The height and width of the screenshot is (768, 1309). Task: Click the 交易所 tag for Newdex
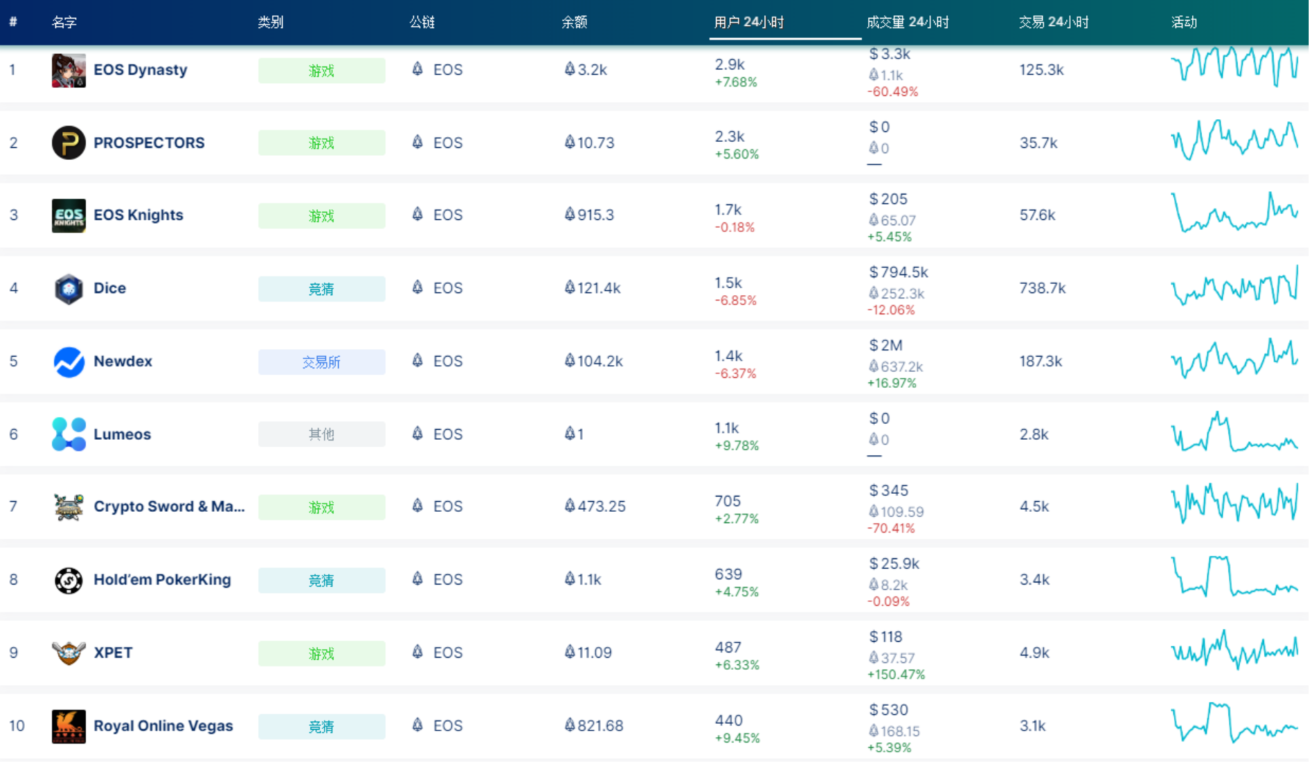[322, 362]
